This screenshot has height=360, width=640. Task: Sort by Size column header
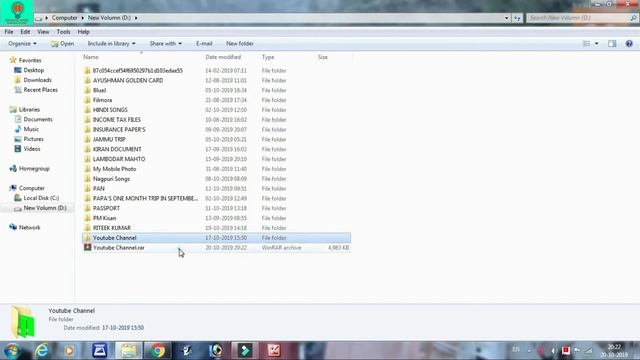(x=323, y=57)
